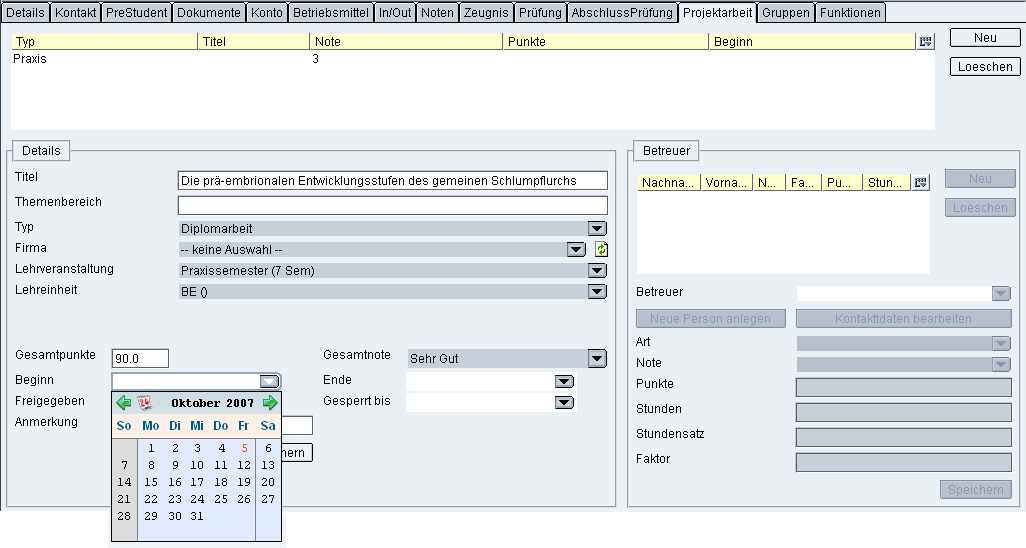This screenshot has height=548, width=1026.
Task: Refresh the Firma list with green icon
Action: (x=602, y=249)
